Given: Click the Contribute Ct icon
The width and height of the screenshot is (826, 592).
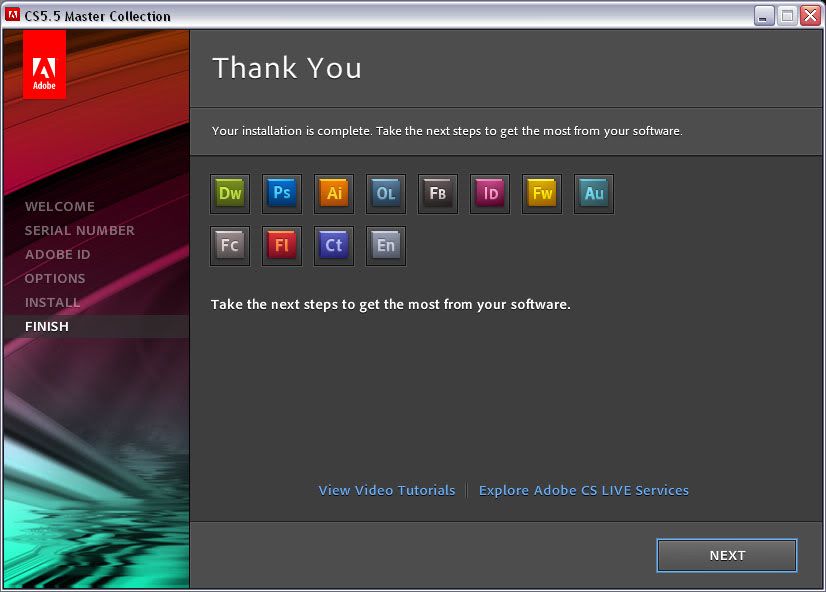Looking at the screenshot, I should pyautogui.click(x=334, y=245).
